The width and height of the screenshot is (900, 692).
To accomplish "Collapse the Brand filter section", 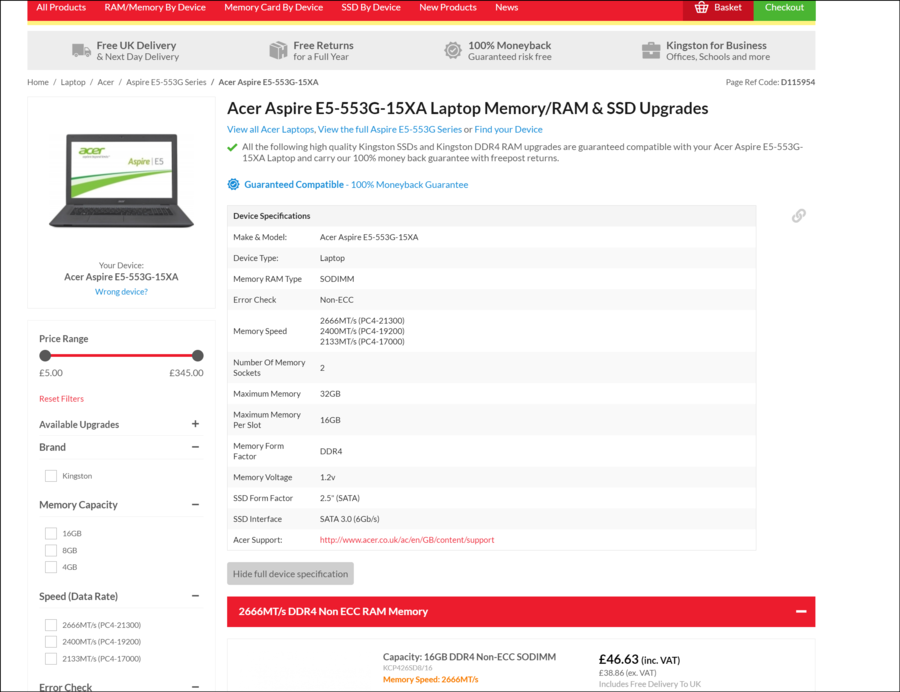I will (195, 446).
